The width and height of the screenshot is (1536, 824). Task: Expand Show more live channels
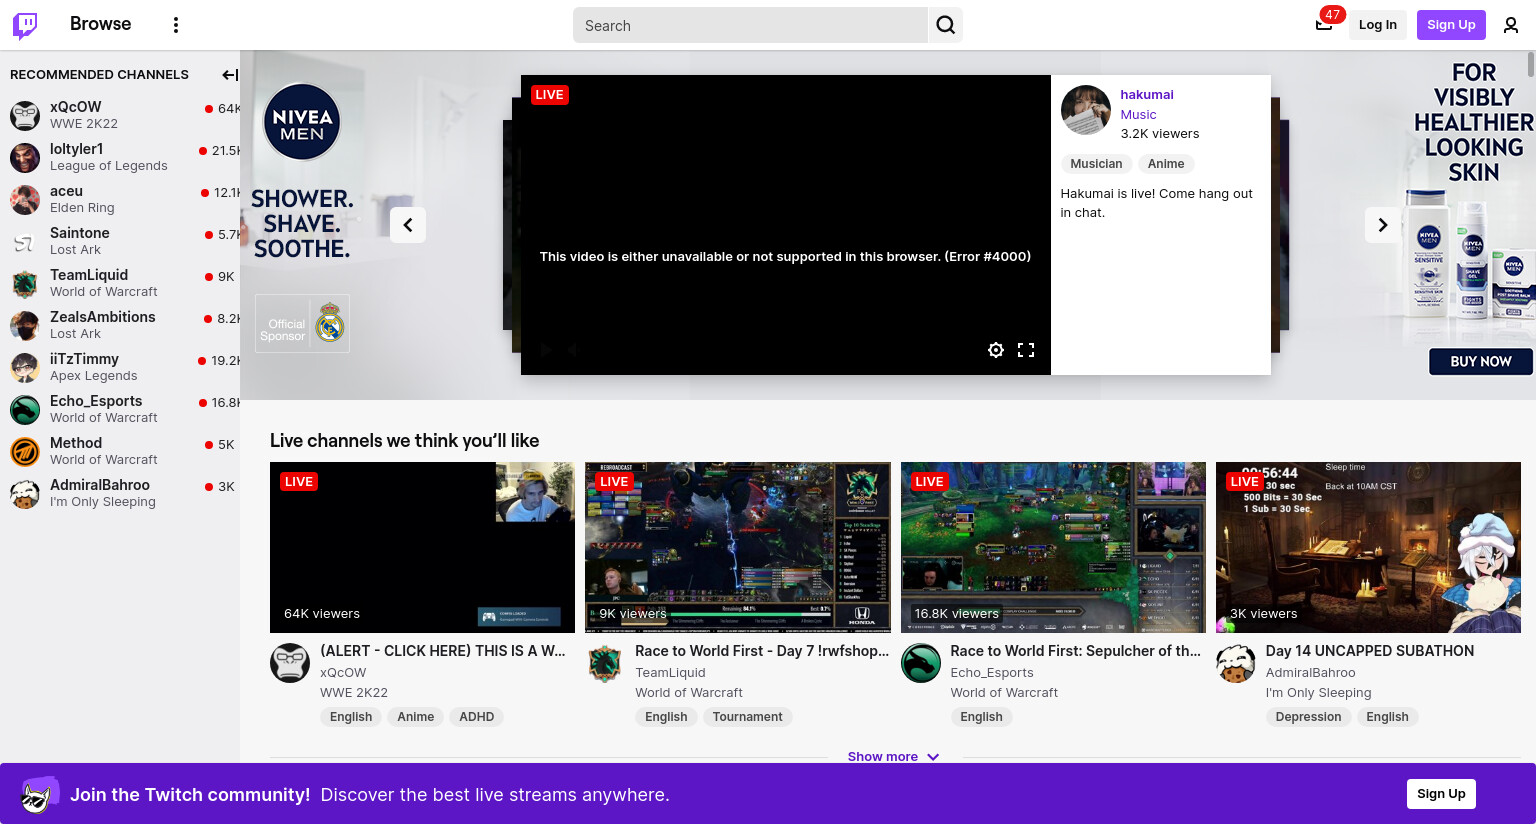coord(893,756)
